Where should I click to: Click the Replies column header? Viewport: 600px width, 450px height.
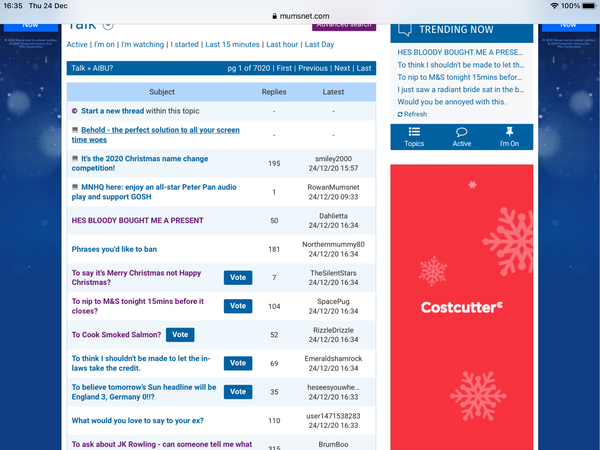point(274,92)
